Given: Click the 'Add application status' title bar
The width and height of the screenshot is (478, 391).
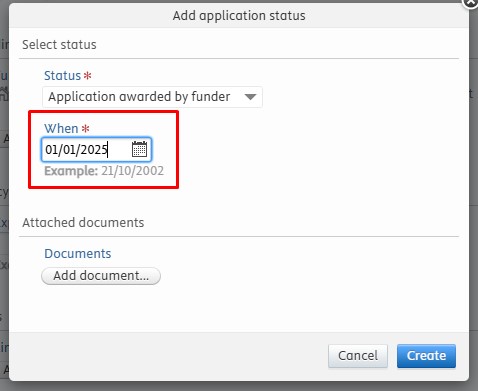Looking at the screenshot, I should click(x=239, y=16).
